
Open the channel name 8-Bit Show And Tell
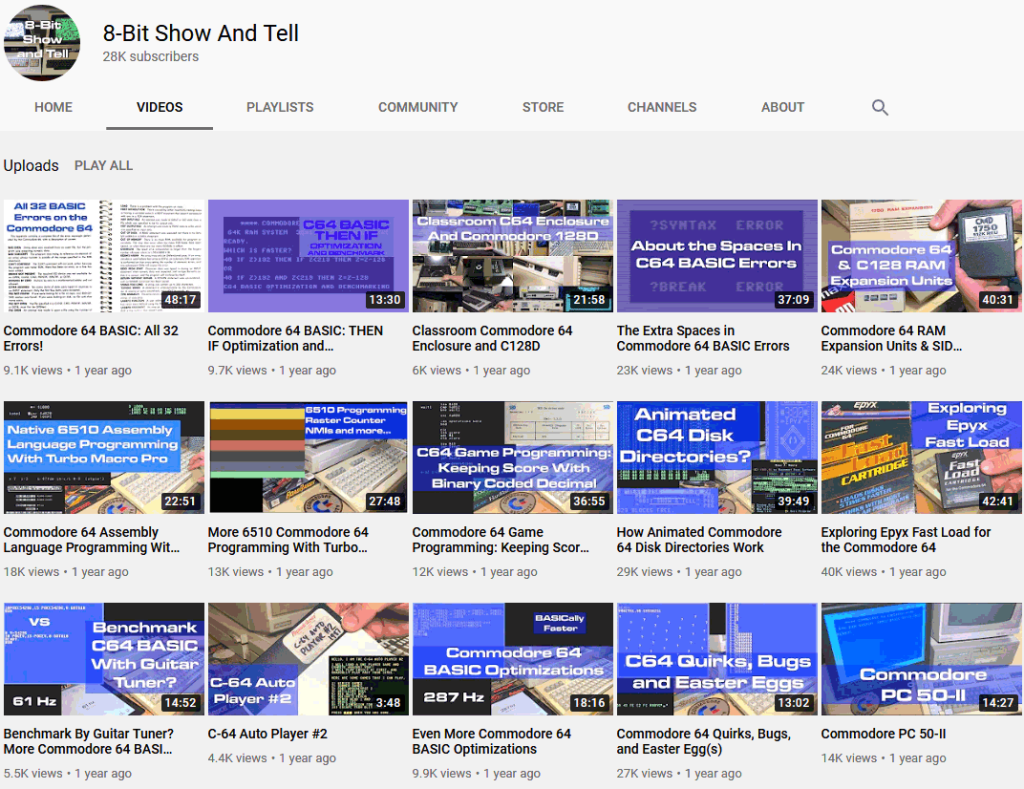pos(200,33)
